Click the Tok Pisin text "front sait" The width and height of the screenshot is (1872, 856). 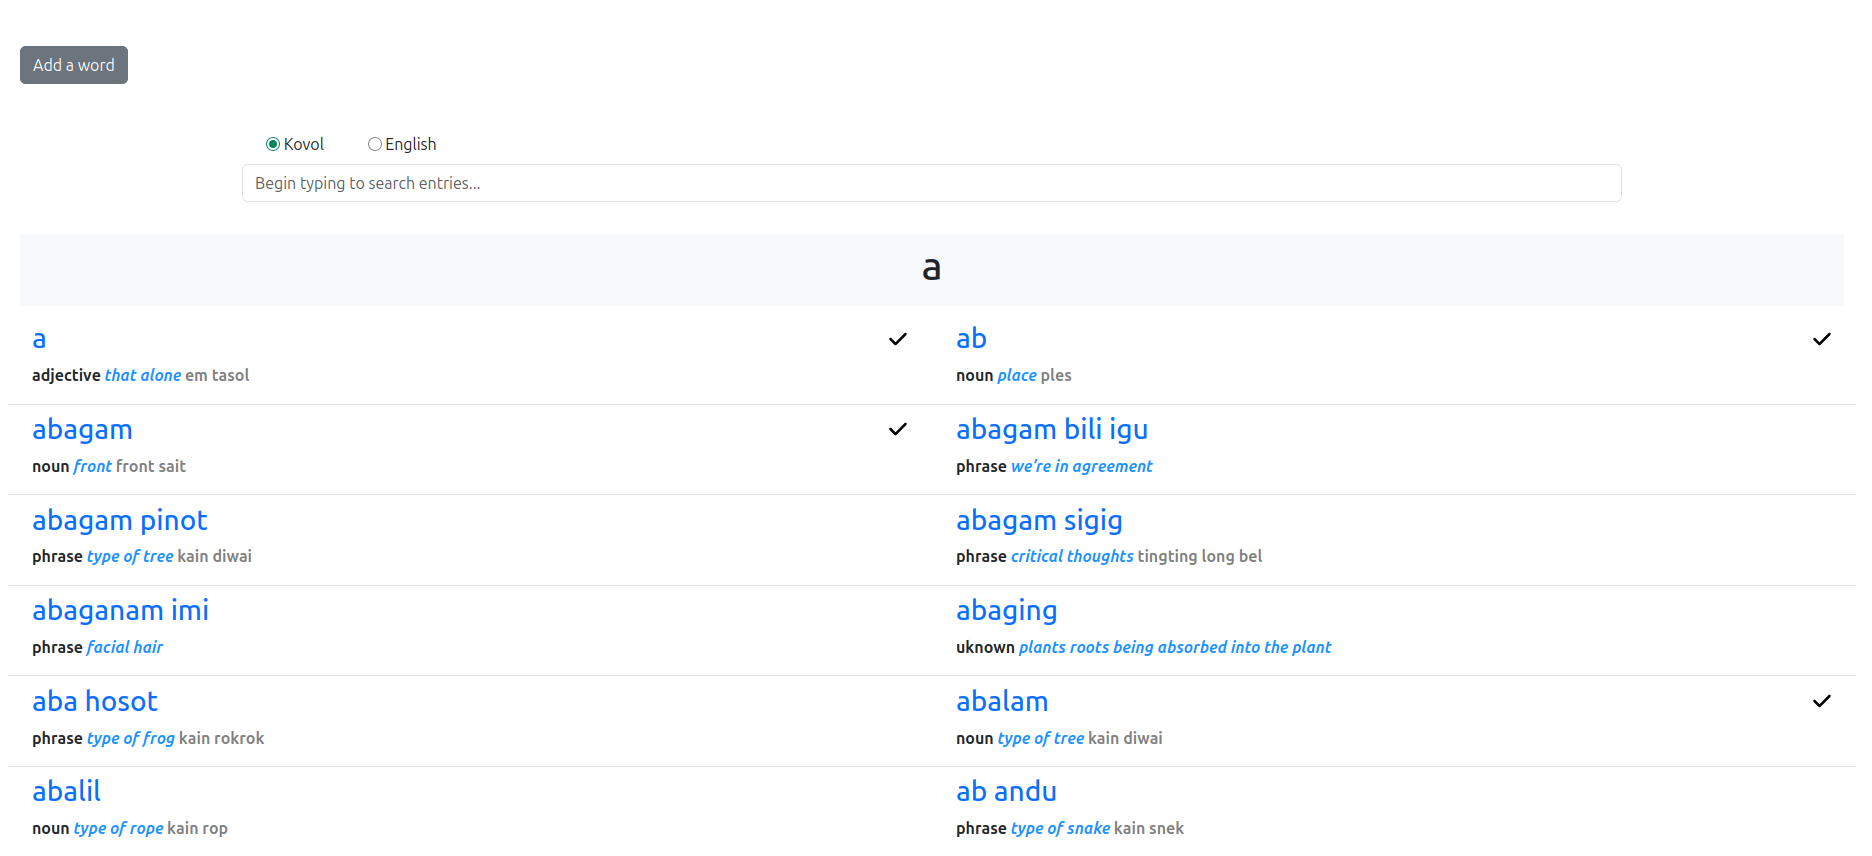(x=151, y=466)
